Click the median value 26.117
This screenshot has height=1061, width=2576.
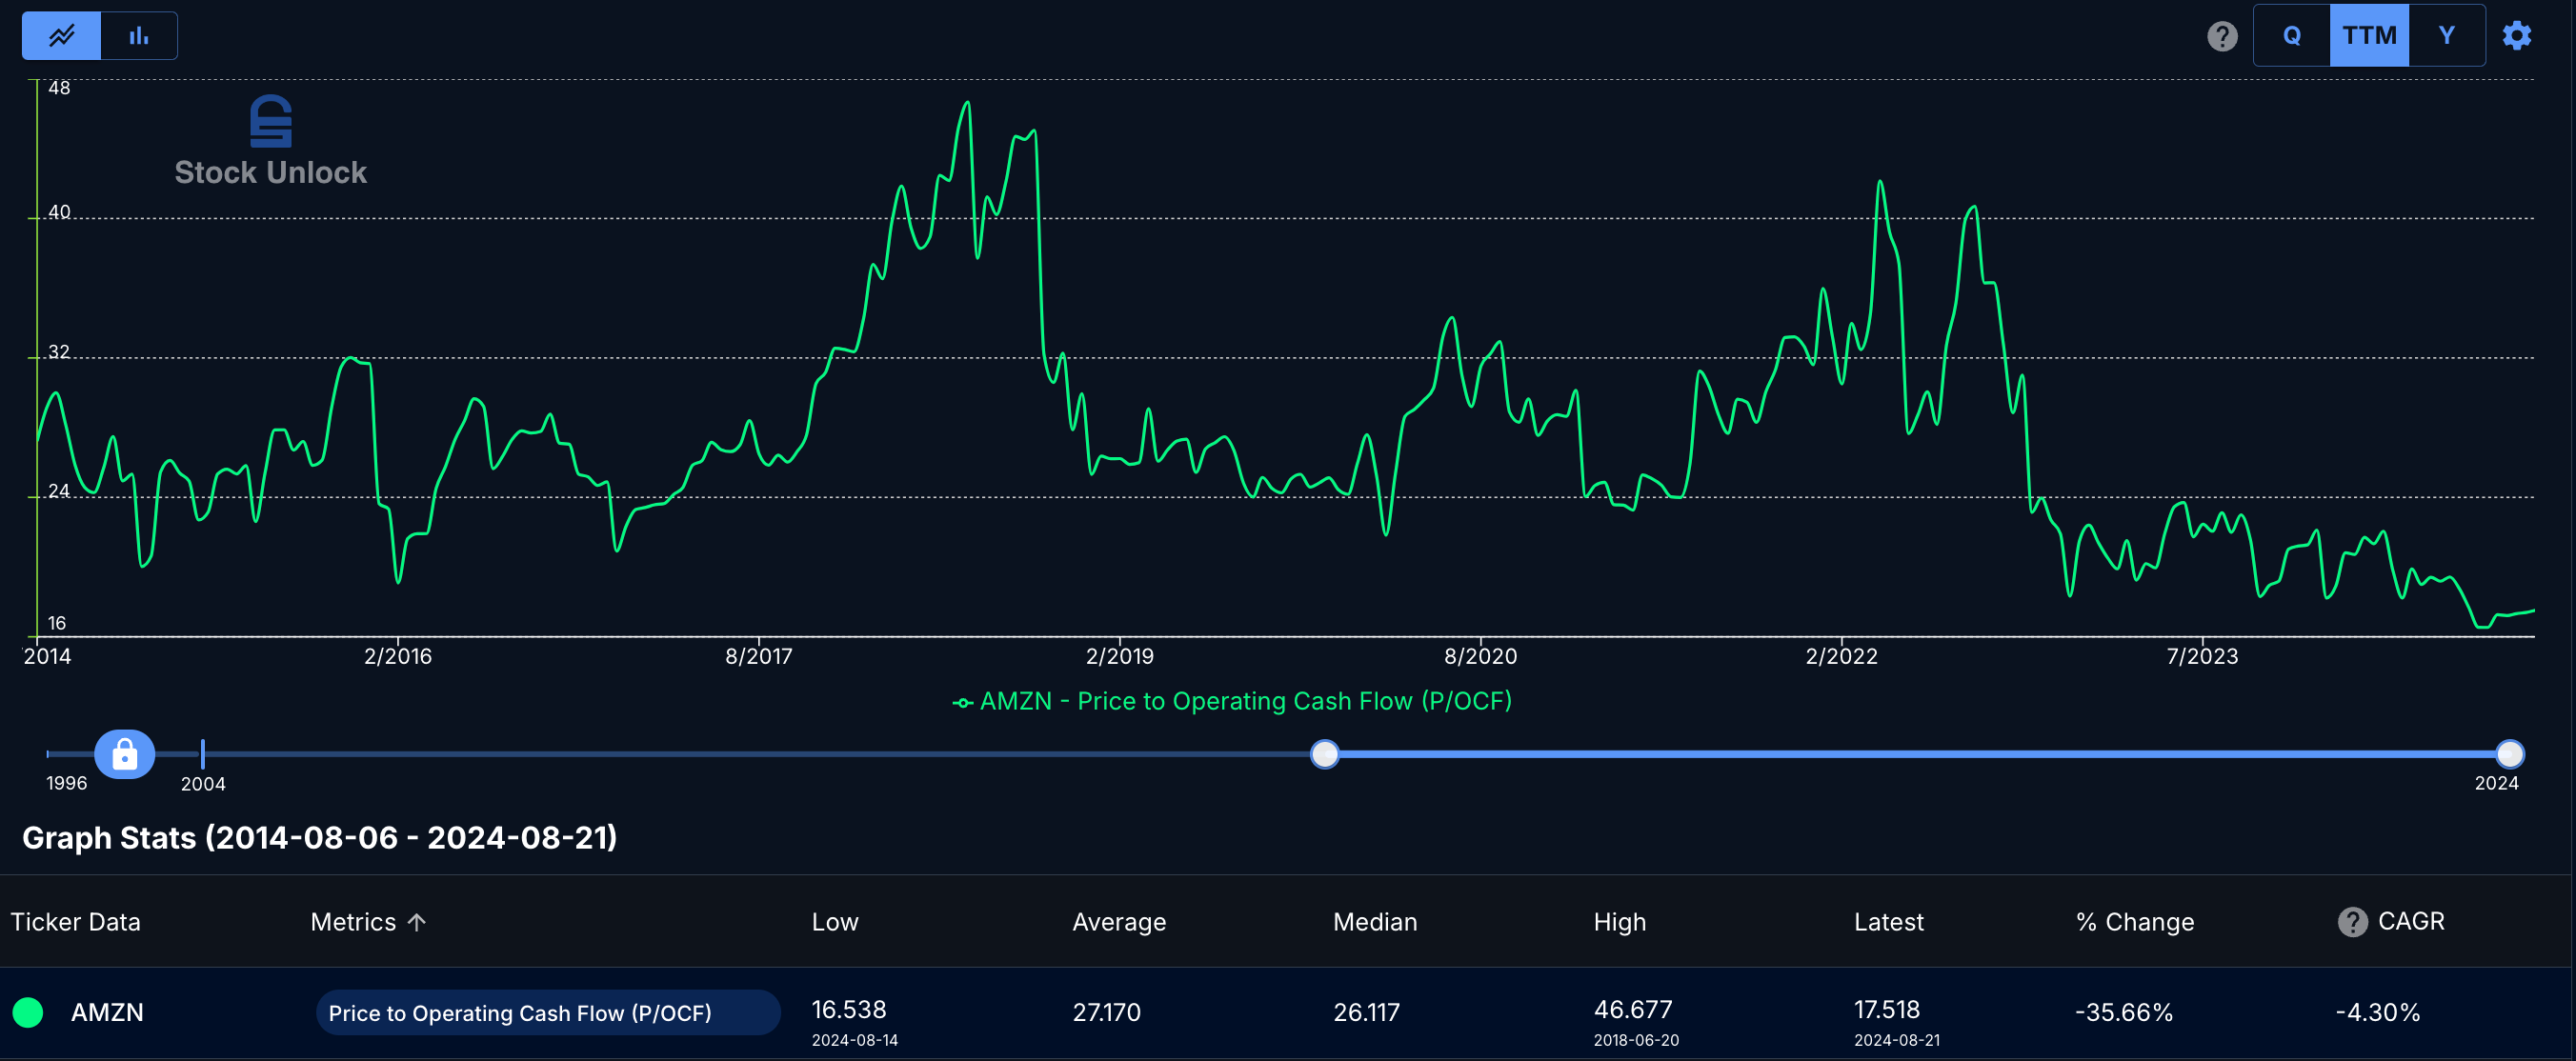point(1366,1012)
